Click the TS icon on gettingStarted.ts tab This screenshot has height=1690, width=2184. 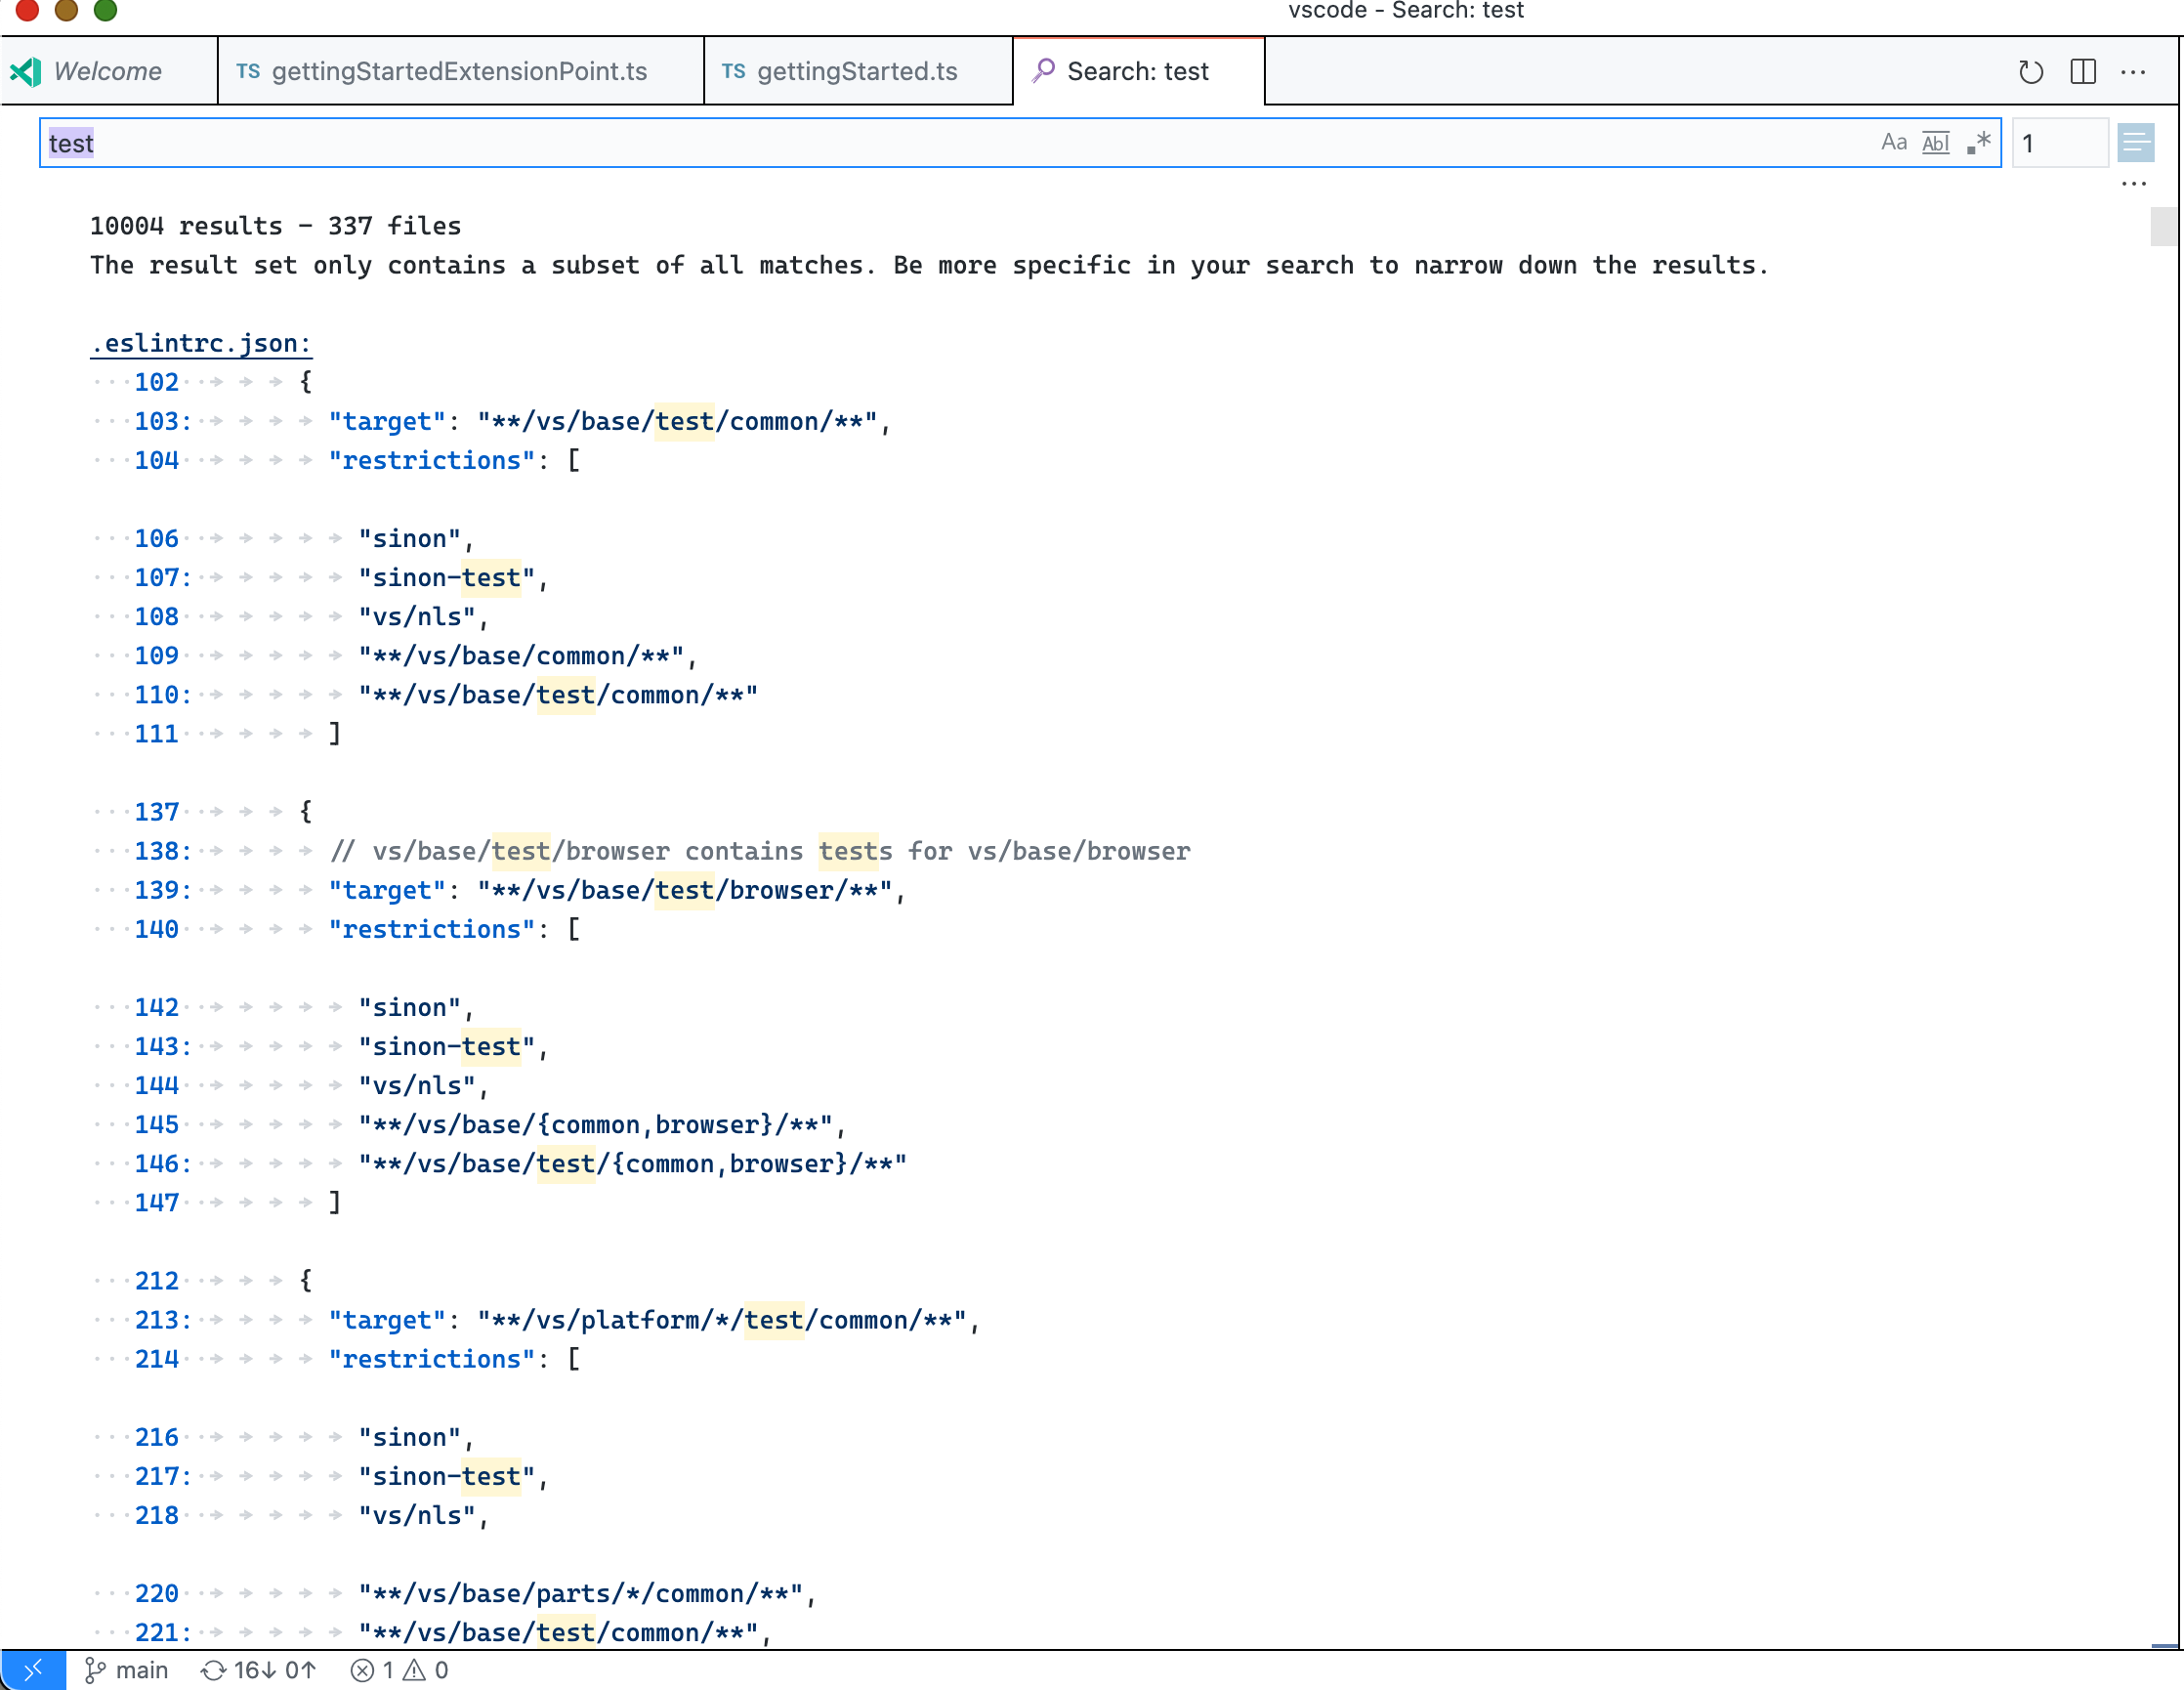[734, 71]
